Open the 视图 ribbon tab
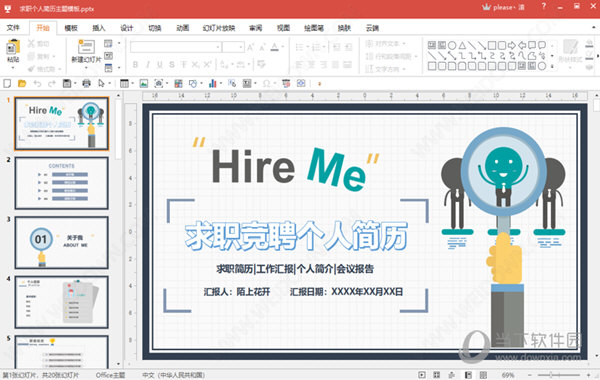The image size is (600, 380). tap(283, 28)
